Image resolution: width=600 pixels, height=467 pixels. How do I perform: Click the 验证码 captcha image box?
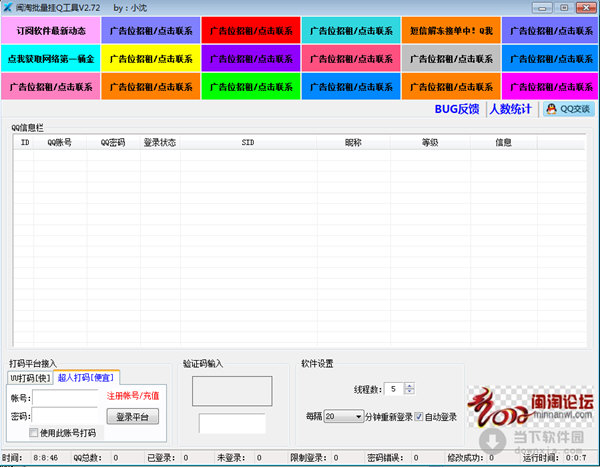232,391
